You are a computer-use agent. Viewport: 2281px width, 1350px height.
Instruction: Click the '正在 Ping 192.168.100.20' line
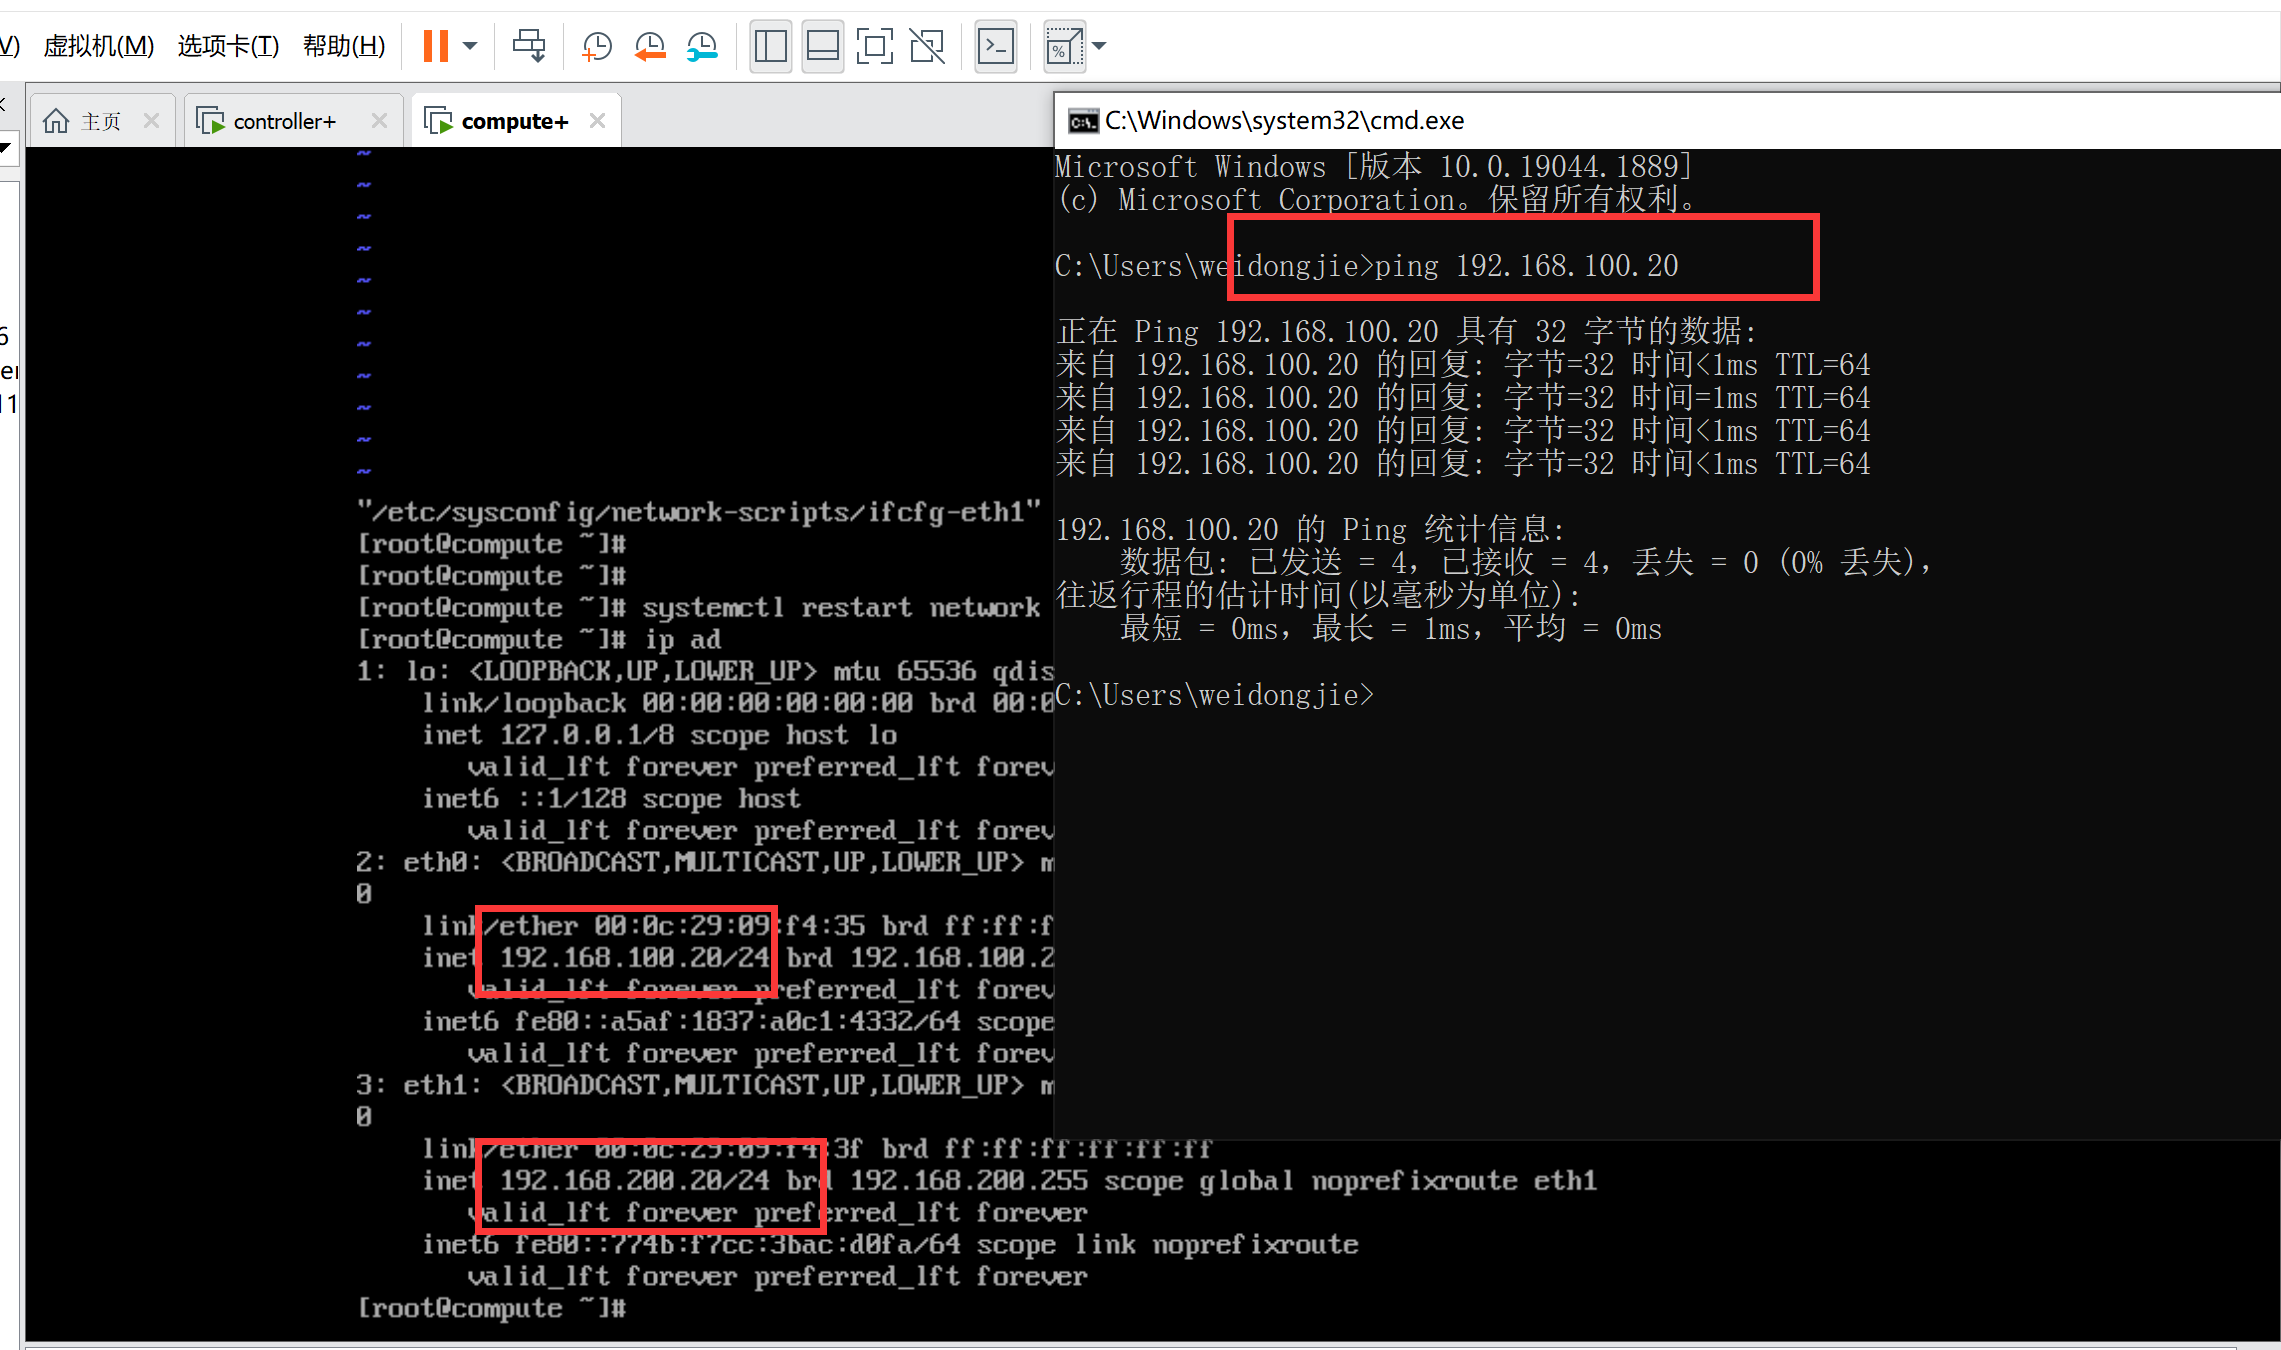tap(1406, 331)
